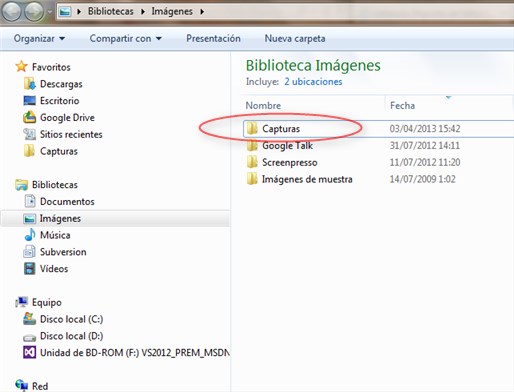Click the Vídeos film icon
The width and height of the screenshot is (514, 392).
pos(29,268)
